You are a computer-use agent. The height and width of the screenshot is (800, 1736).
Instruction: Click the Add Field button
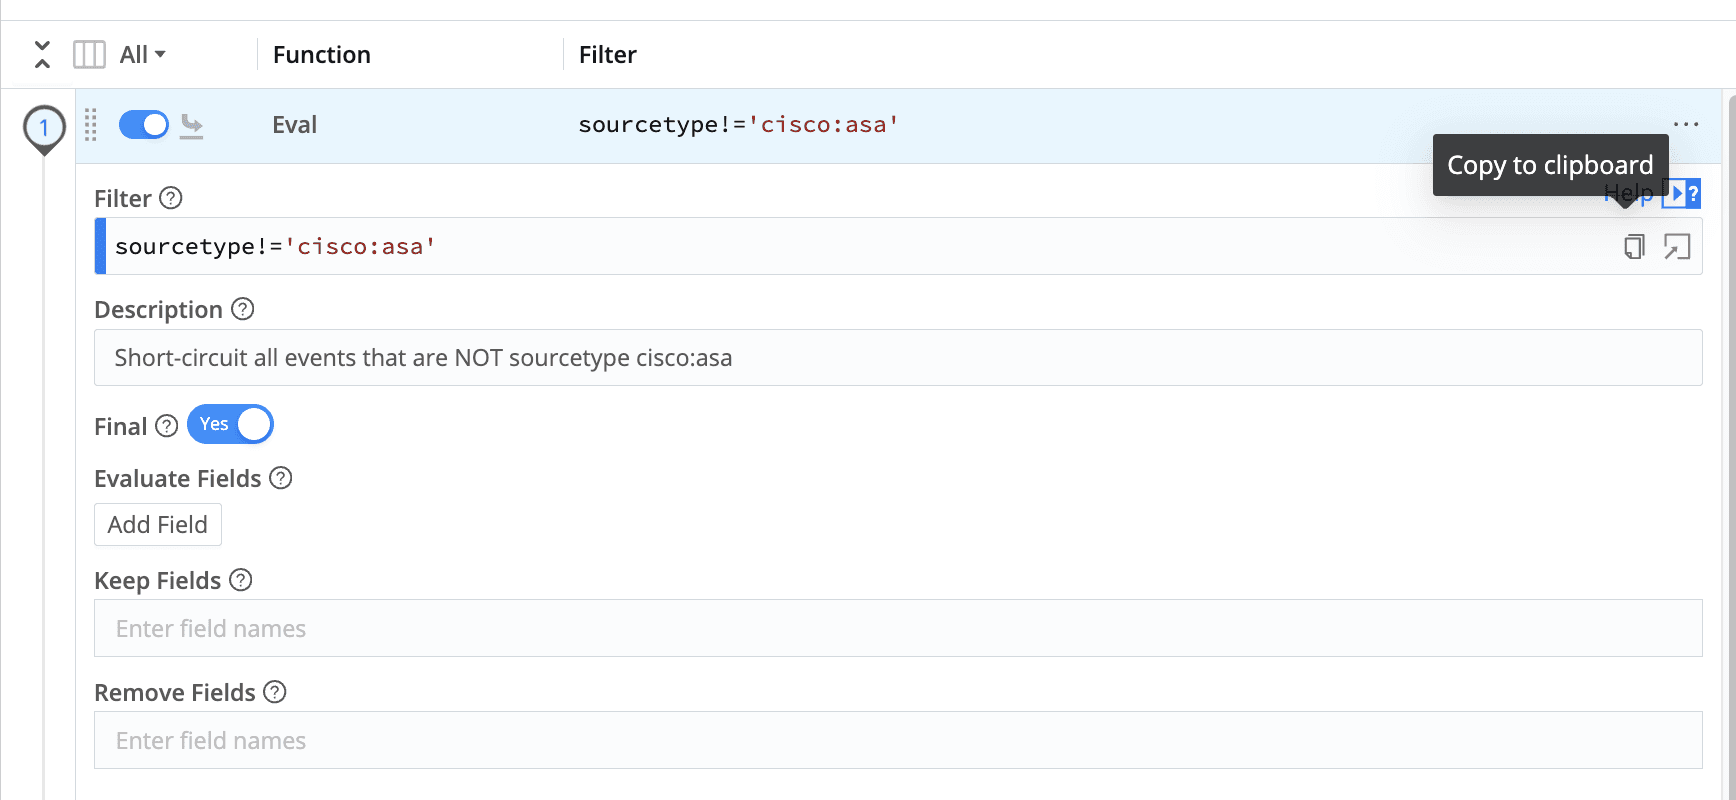coord(158,525)
